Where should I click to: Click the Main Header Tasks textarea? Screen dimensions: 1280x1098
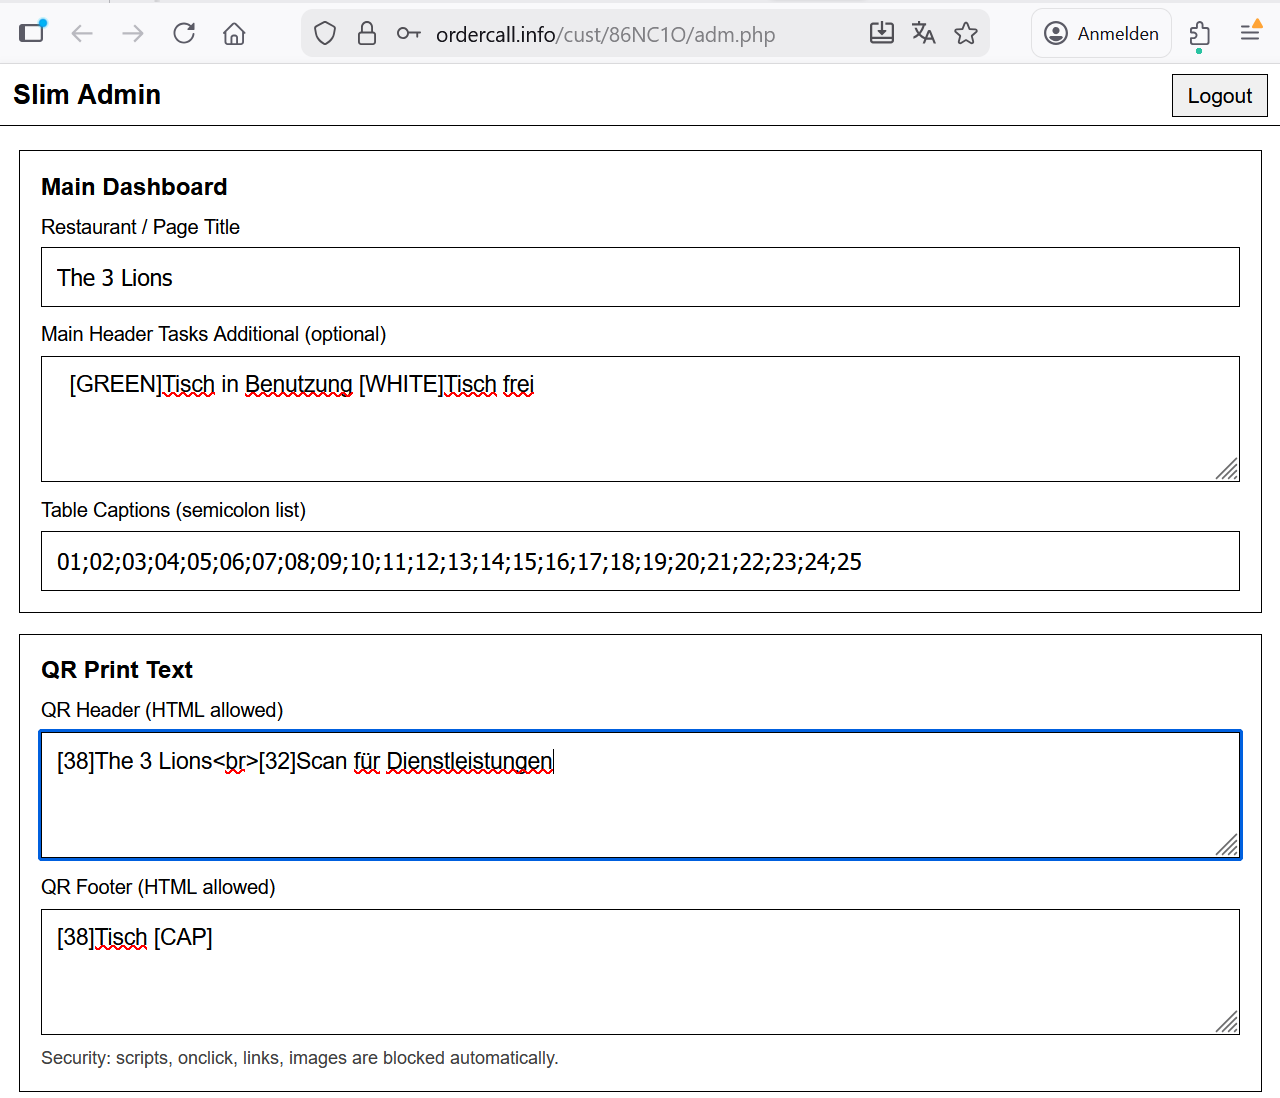640,420
